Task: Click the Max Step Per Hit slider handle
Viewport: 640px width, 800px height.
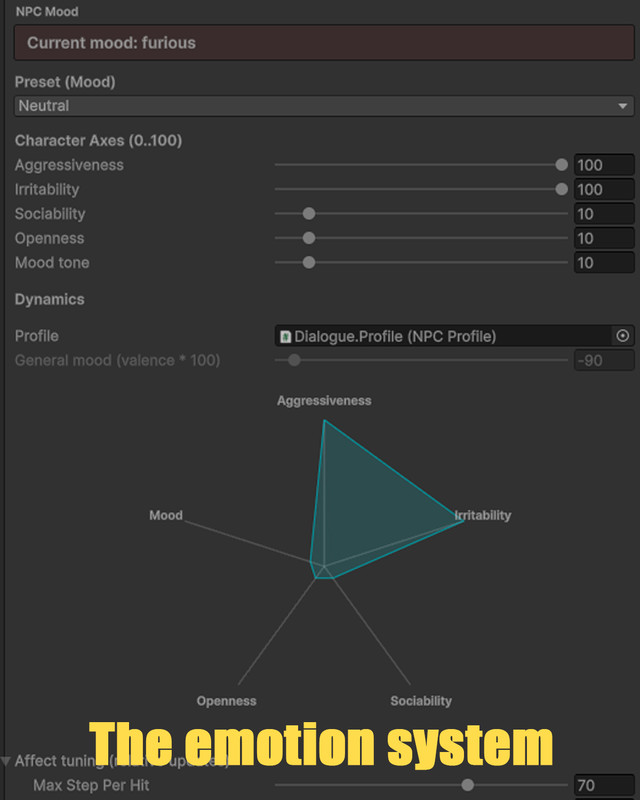Action: tap(467, 785)
